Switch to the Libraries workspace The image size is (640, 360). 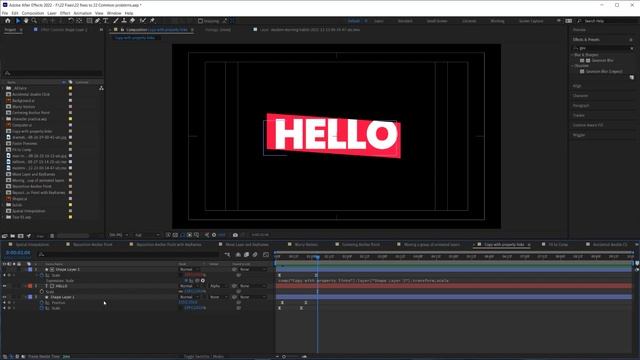469,21
